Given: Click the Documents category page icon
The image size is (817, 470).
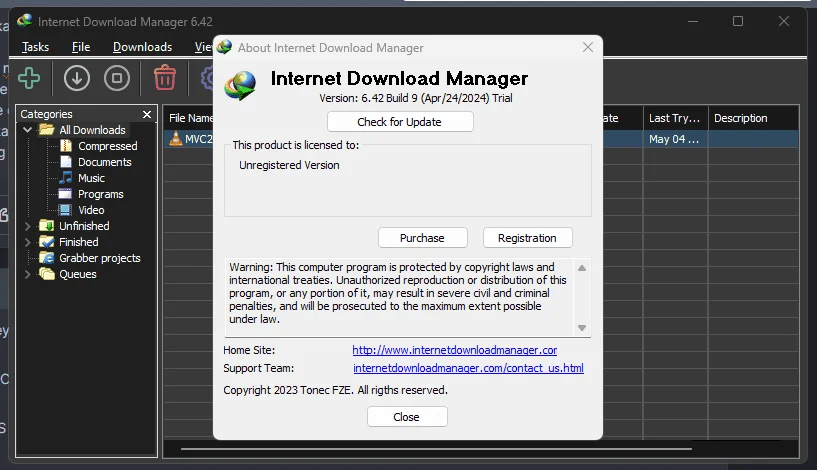Looking at the screenshot, I should (x=66, y=162).
